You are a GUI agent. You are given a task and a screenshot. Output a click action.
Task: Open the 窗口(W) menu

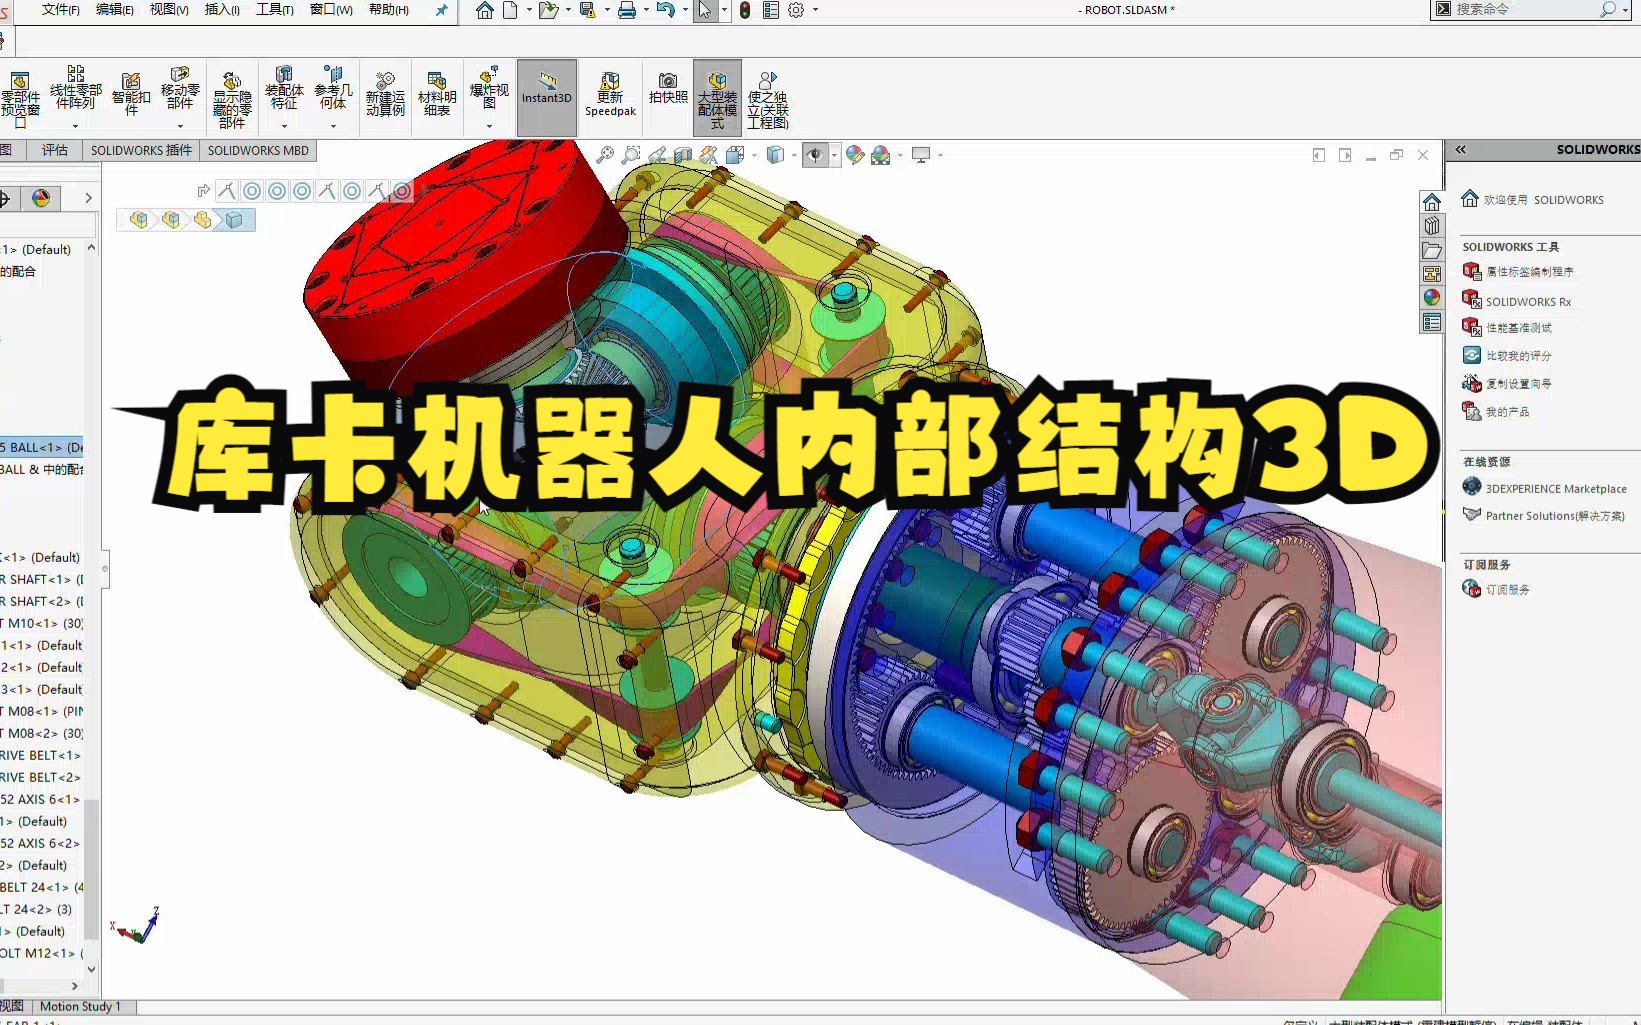[x=331, y=9]
